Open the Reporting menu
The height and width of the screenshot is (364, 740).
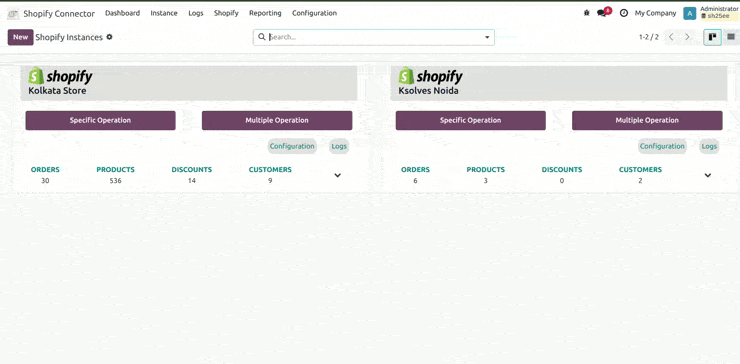pos(265,13)
